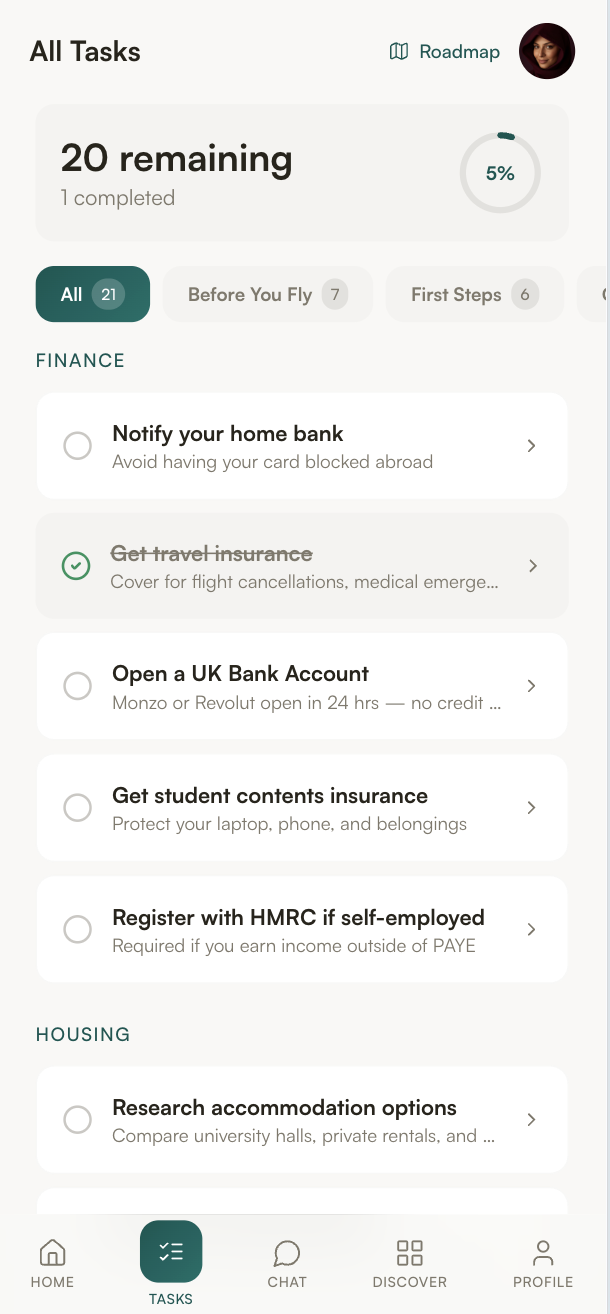
Task: Check off "Open a UK Bank Account"
Action: point(77,686)
